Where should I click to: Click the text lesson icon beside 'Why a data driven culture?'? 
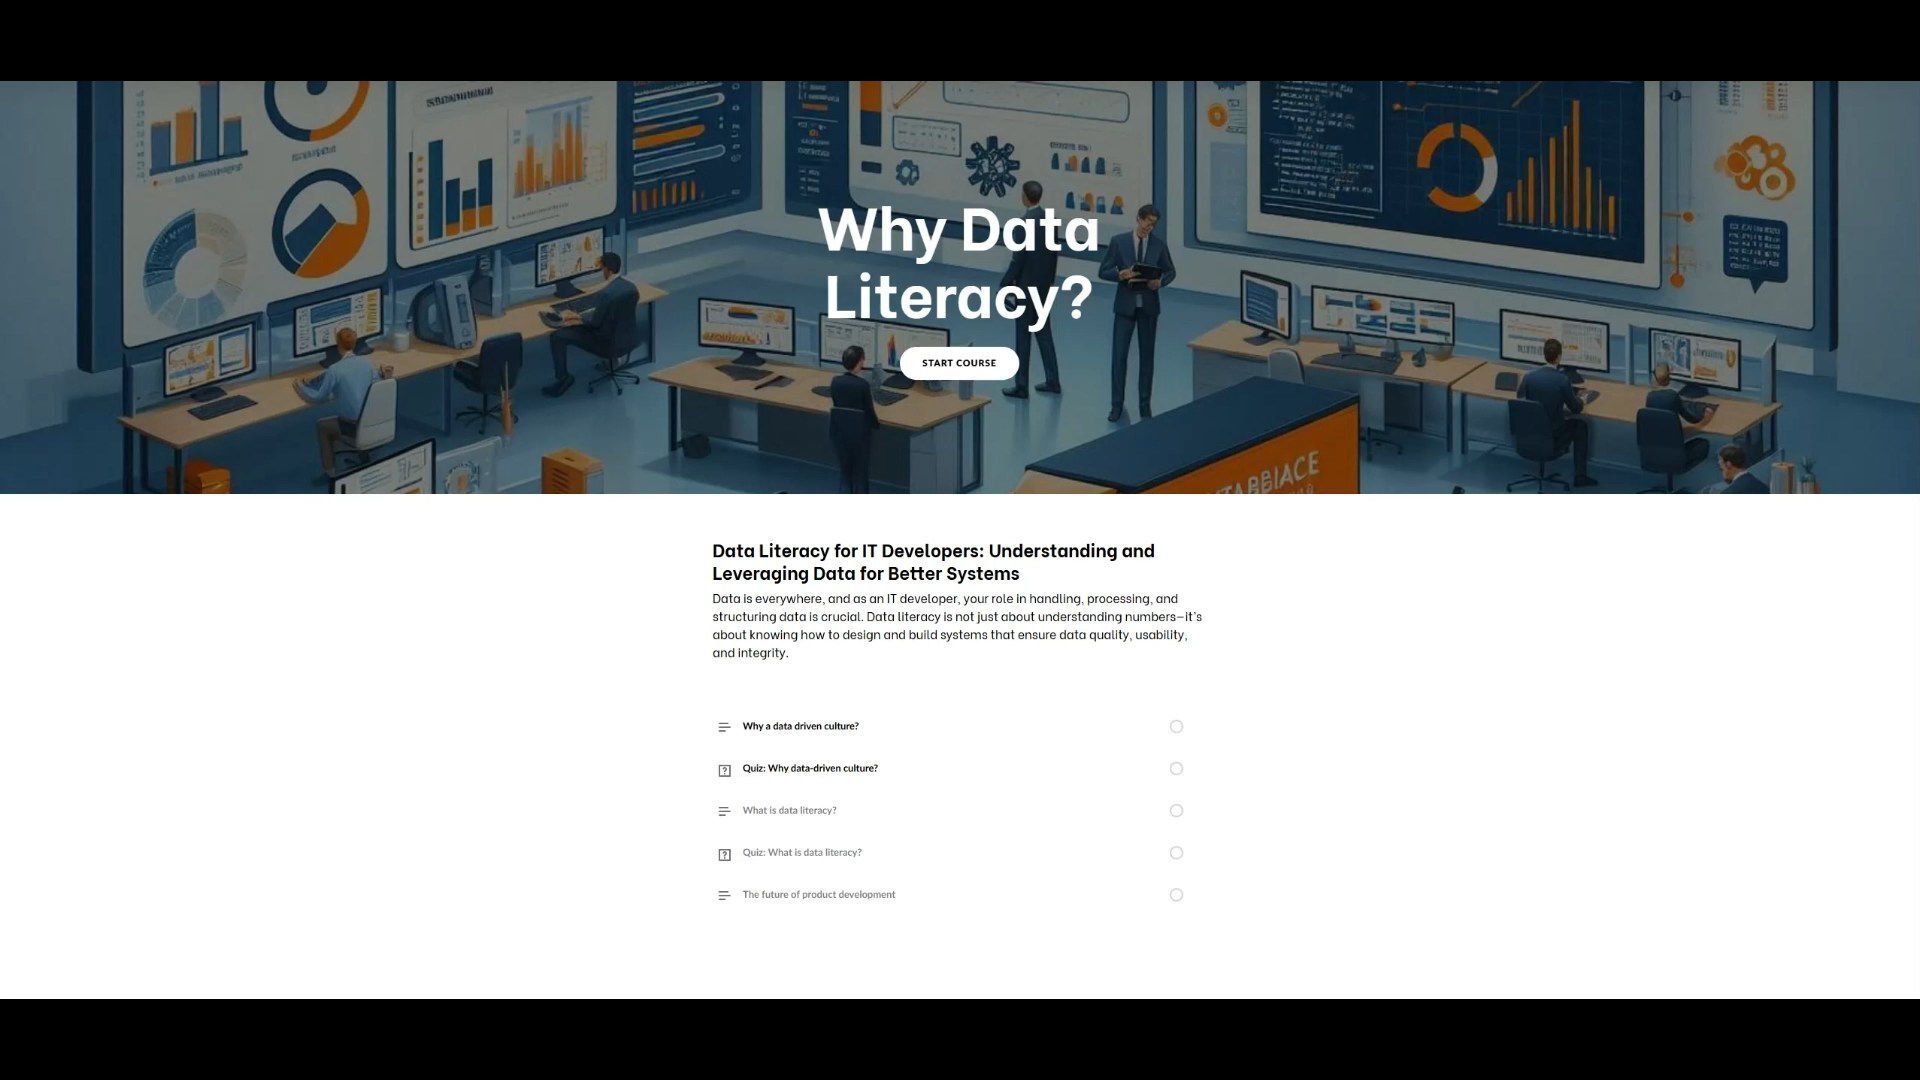[724, 727]
